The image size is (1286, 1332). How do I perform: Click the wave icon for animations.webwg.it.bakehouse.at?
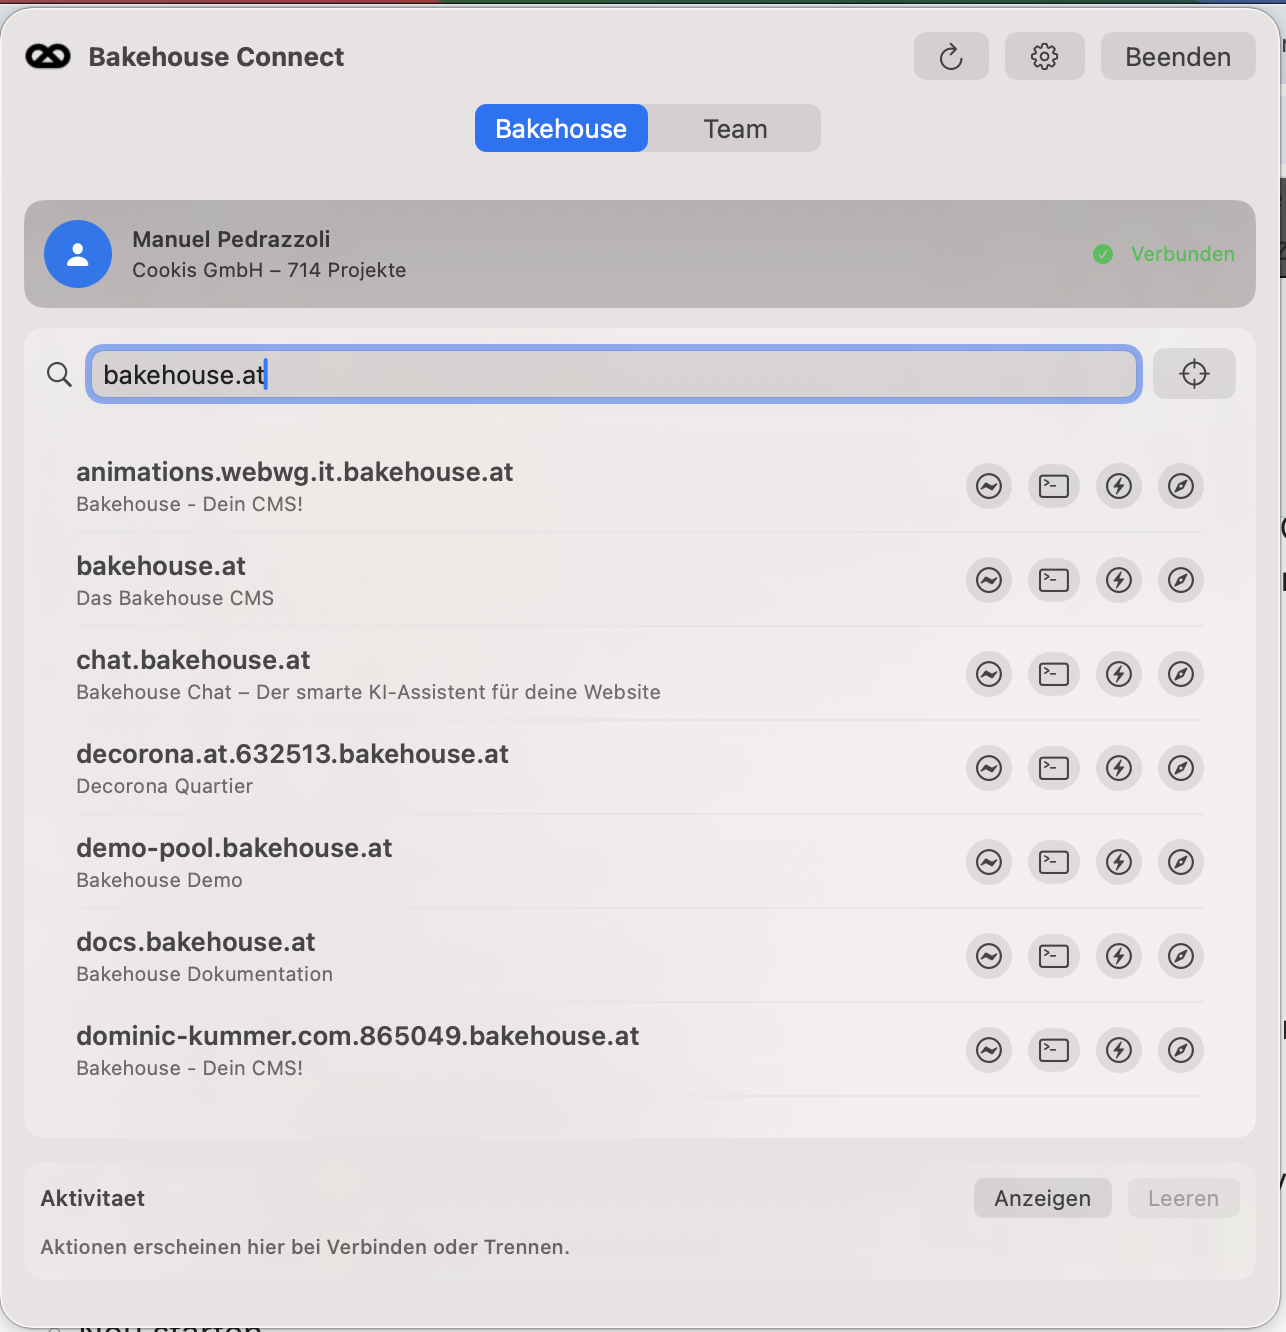click(989, 486)
